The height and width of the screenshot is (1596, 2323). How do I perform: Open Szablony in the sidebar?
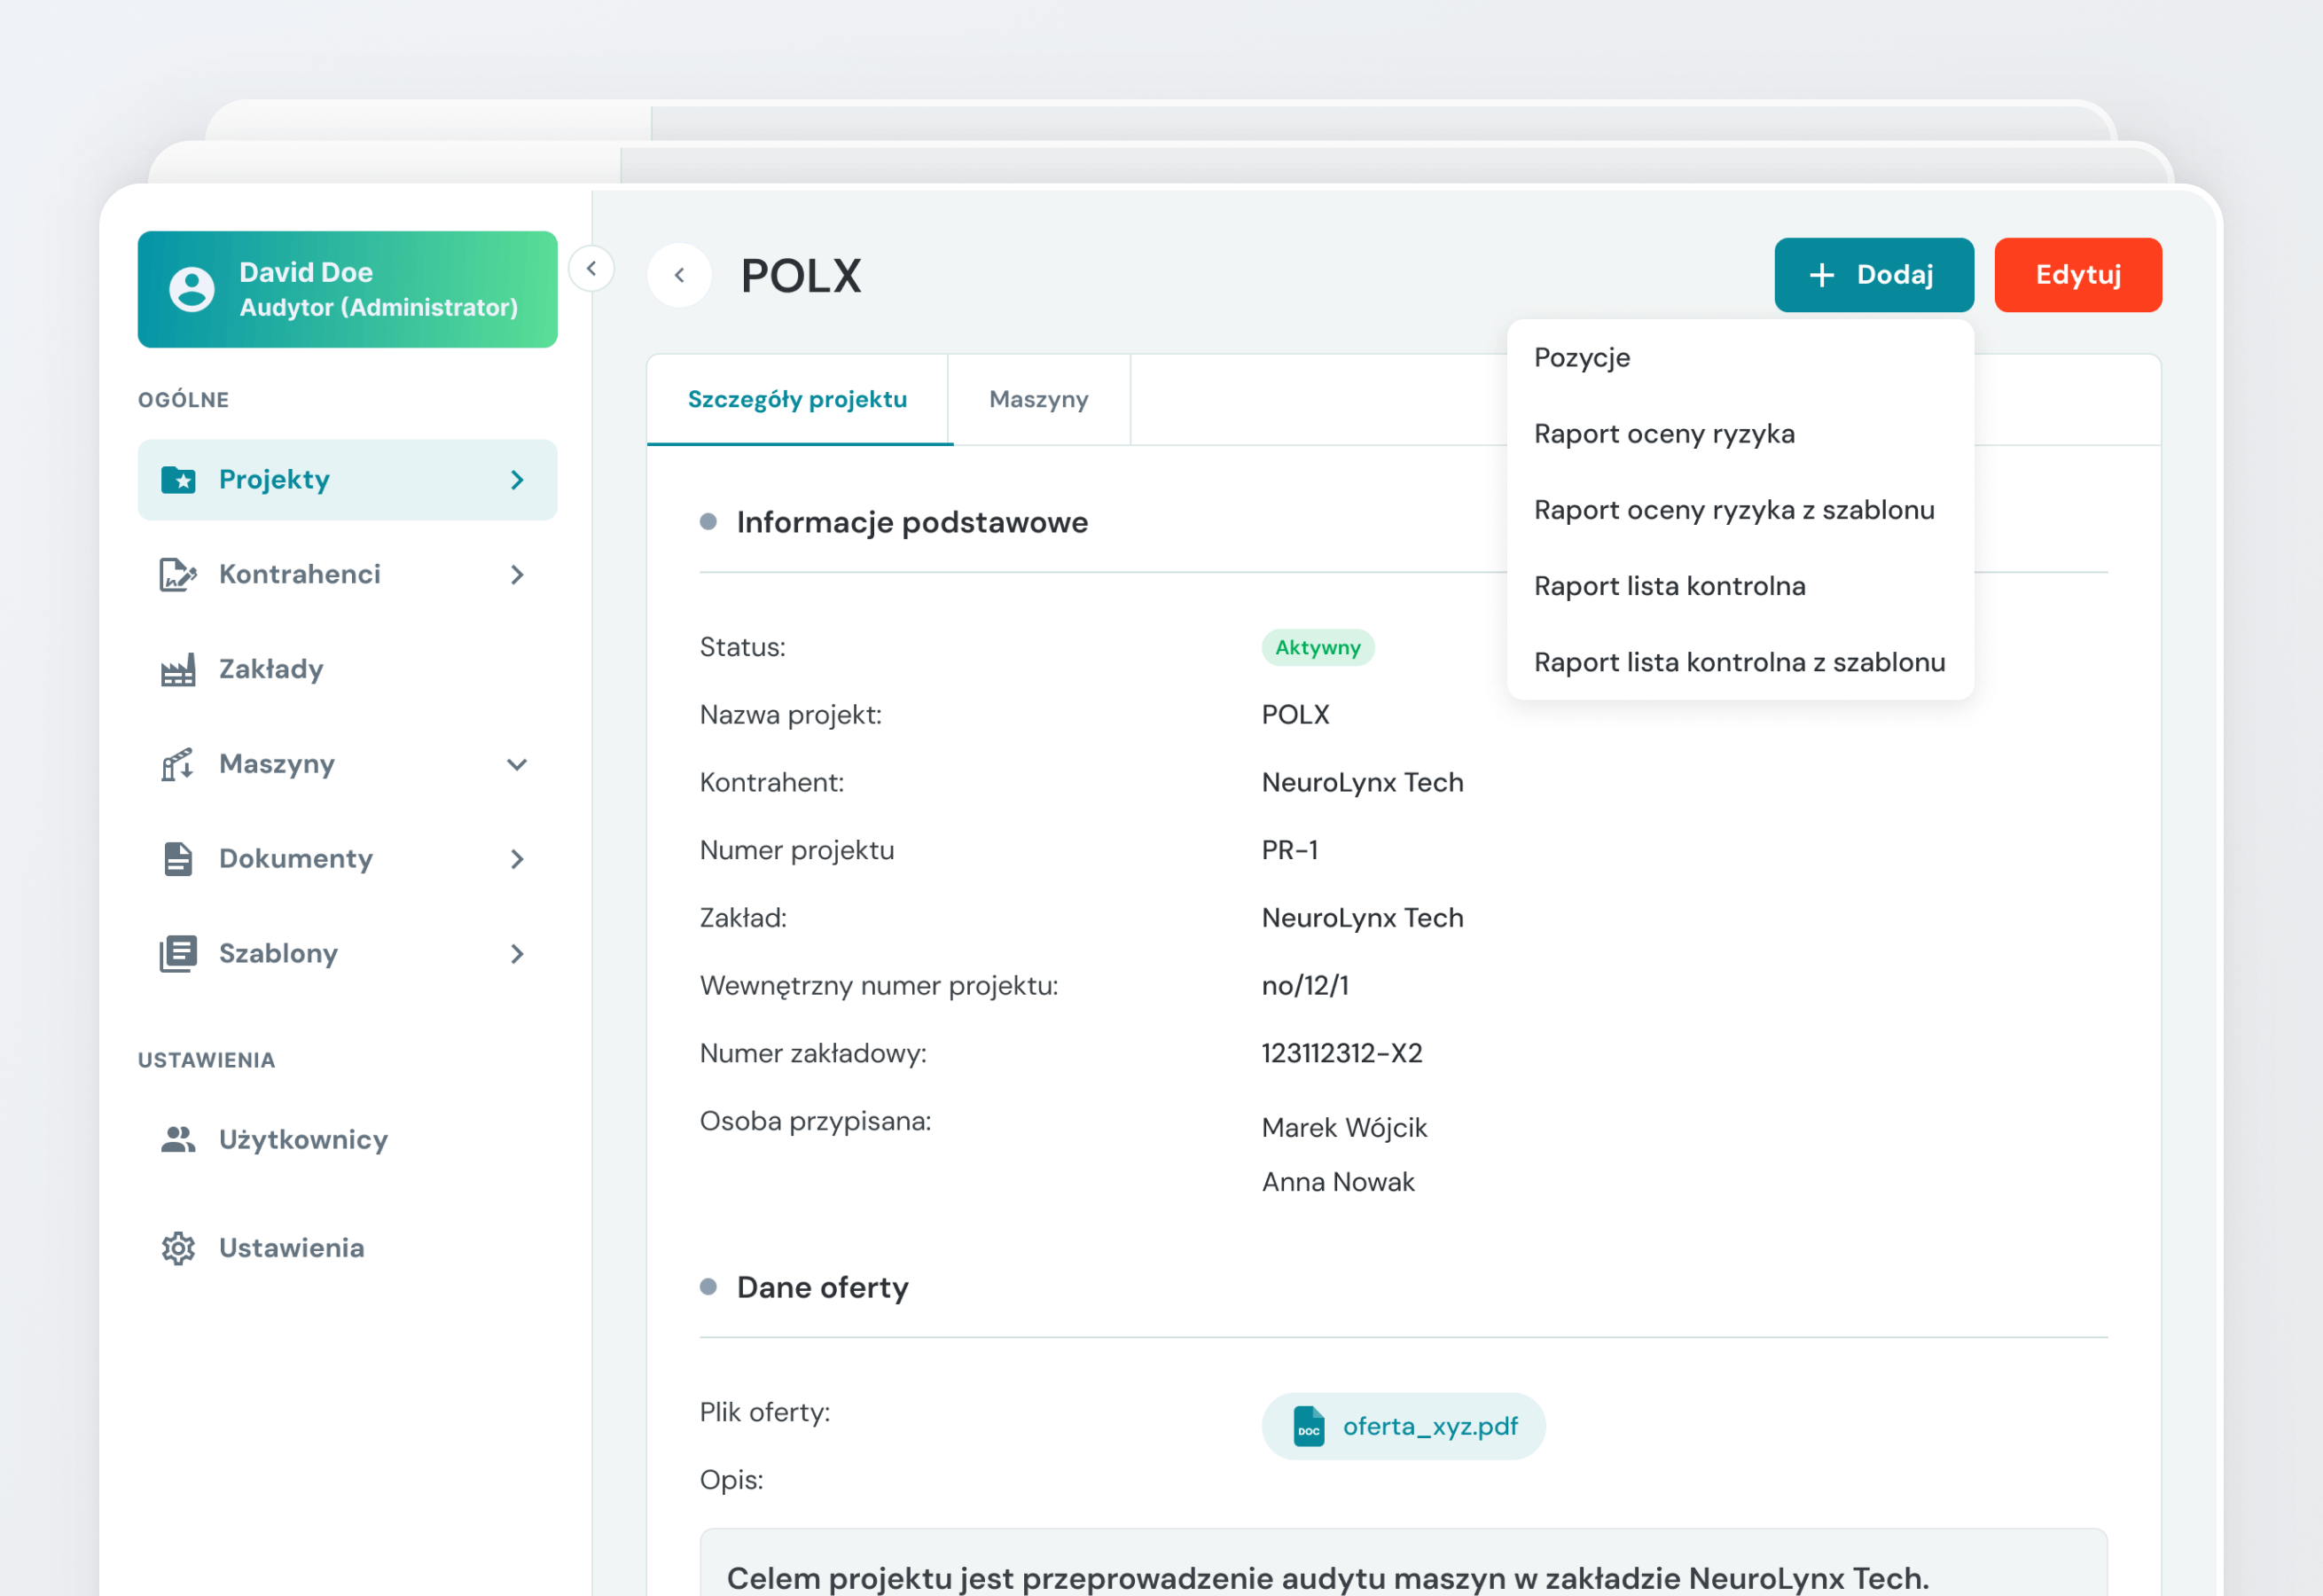coord(347,954)
